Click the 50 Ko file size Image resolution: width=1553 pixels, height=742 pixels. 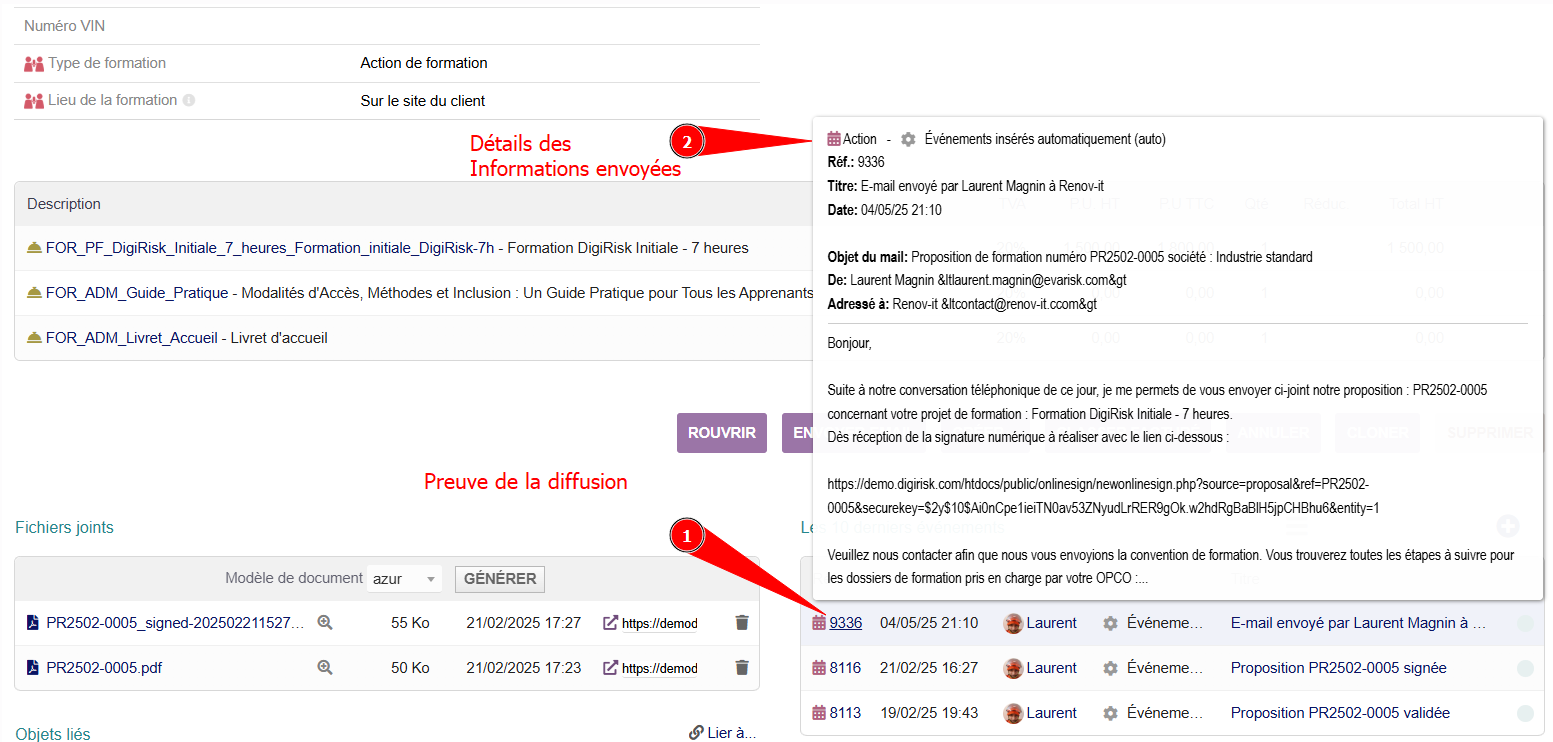pos(410,668)
